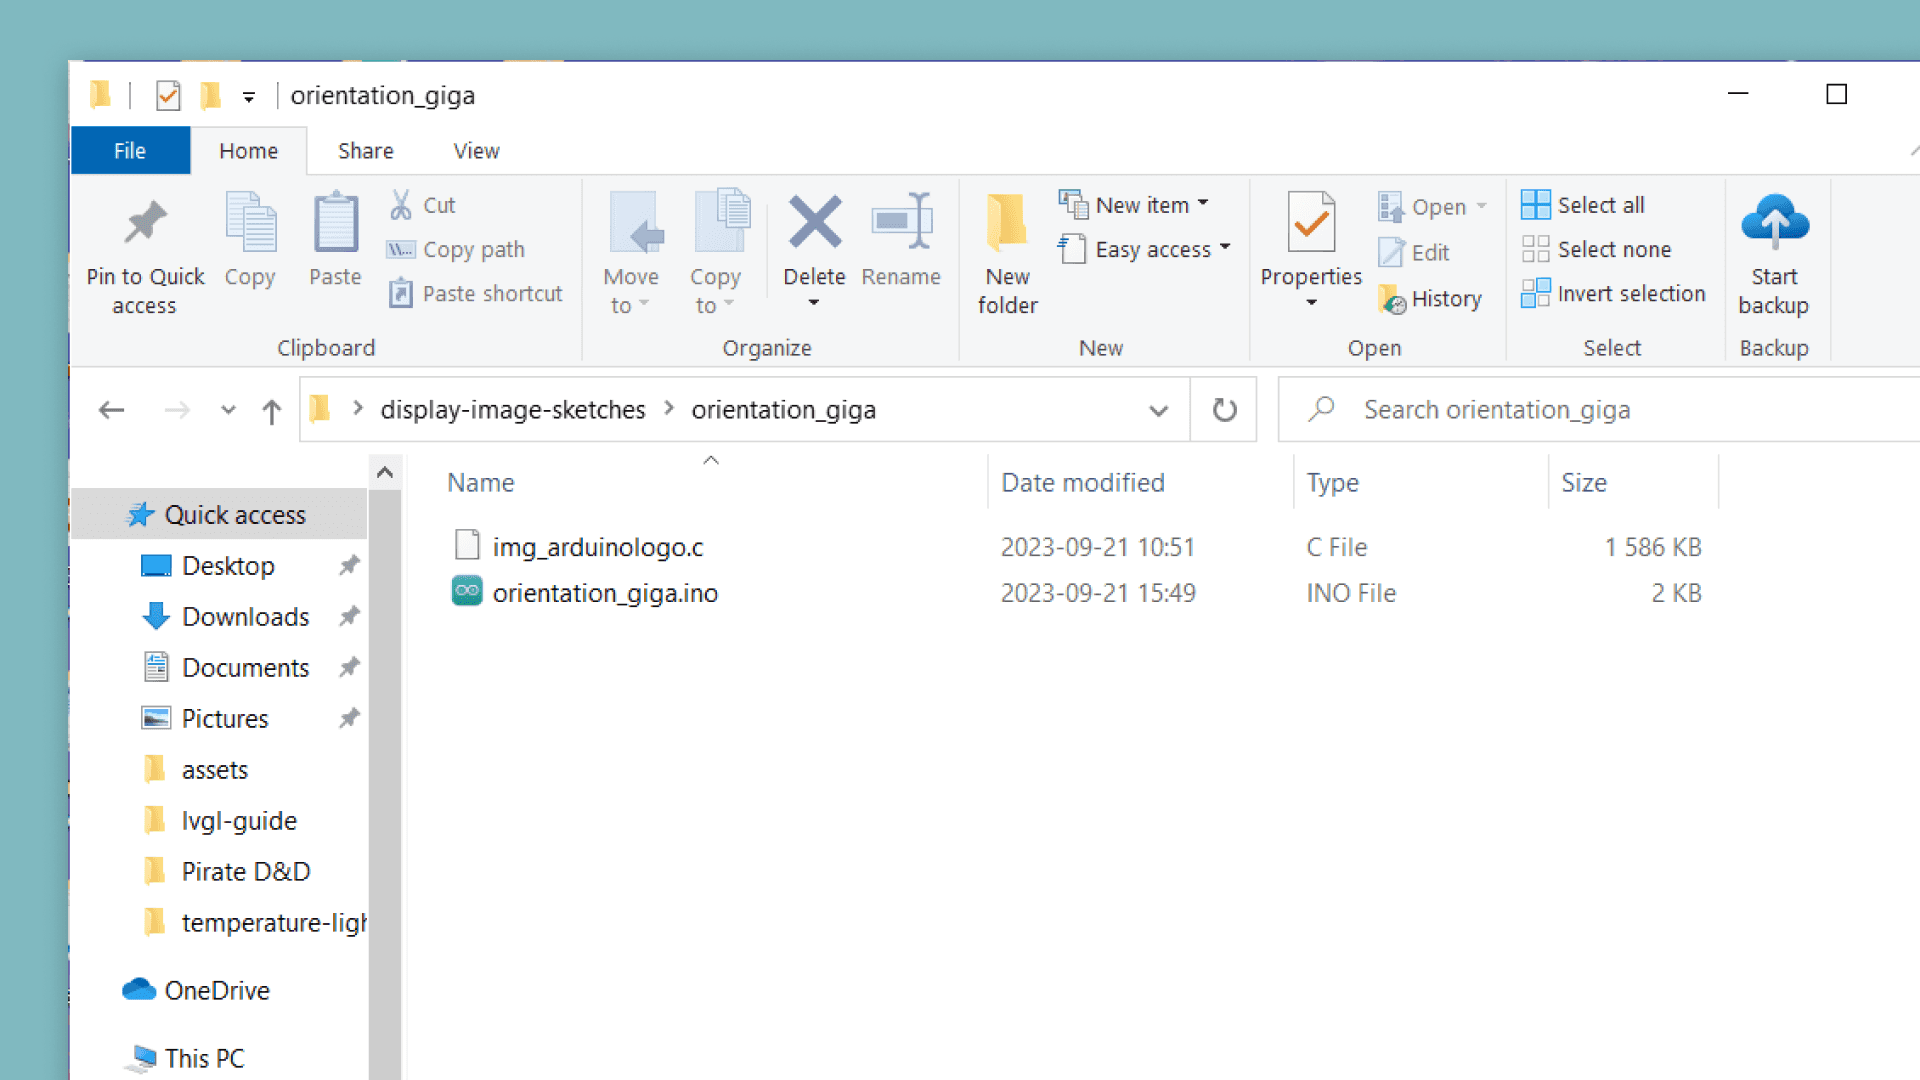Viewport: 1920px width, 1080px height.
Task: Open the Share ribbon tab
Action: point(365,151)
